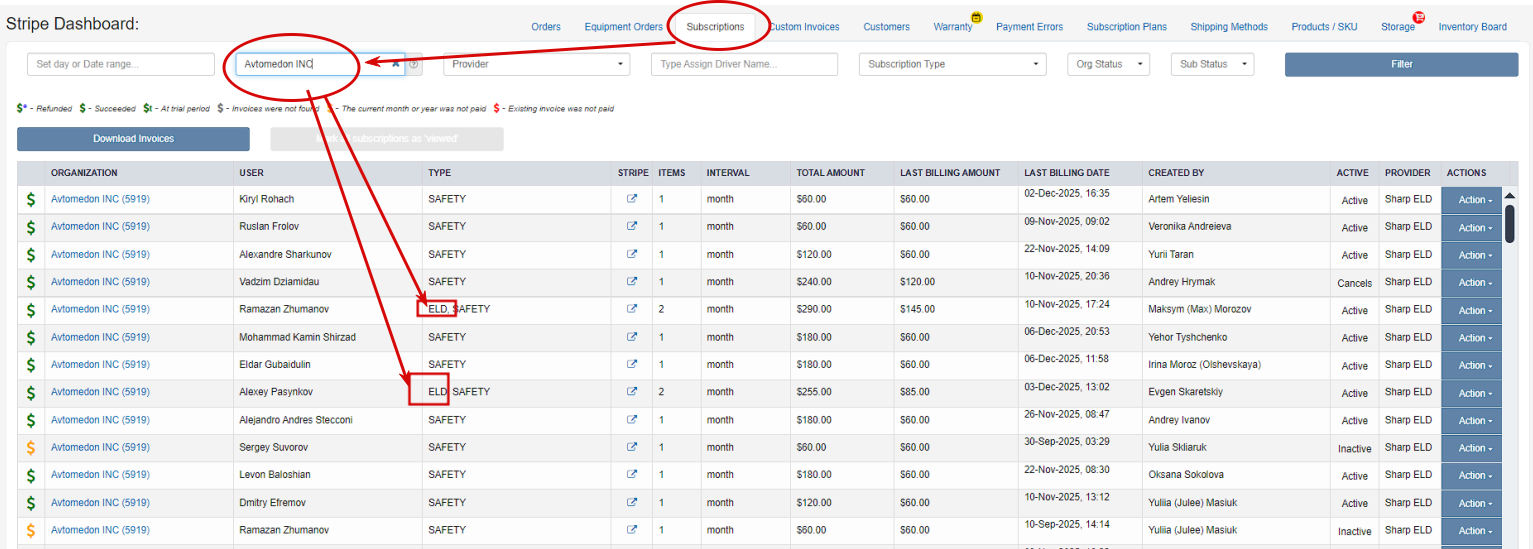
Task: Expand Action dropdown for Sergey Suvorov
Action: pos(1471,448)
